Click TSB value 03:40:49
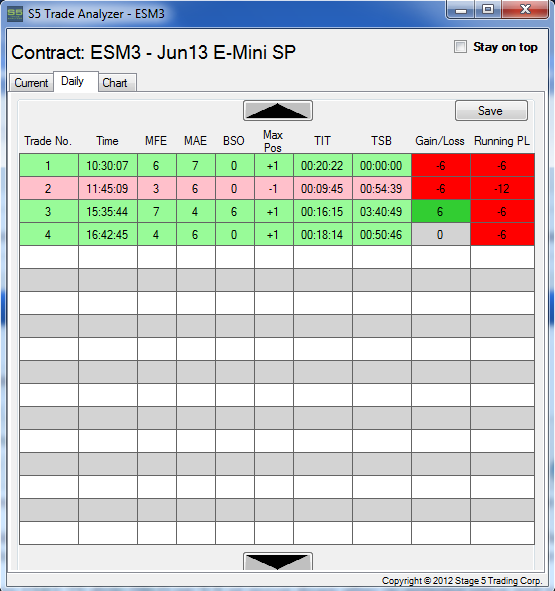555x591 pixels. coord(382,211)
